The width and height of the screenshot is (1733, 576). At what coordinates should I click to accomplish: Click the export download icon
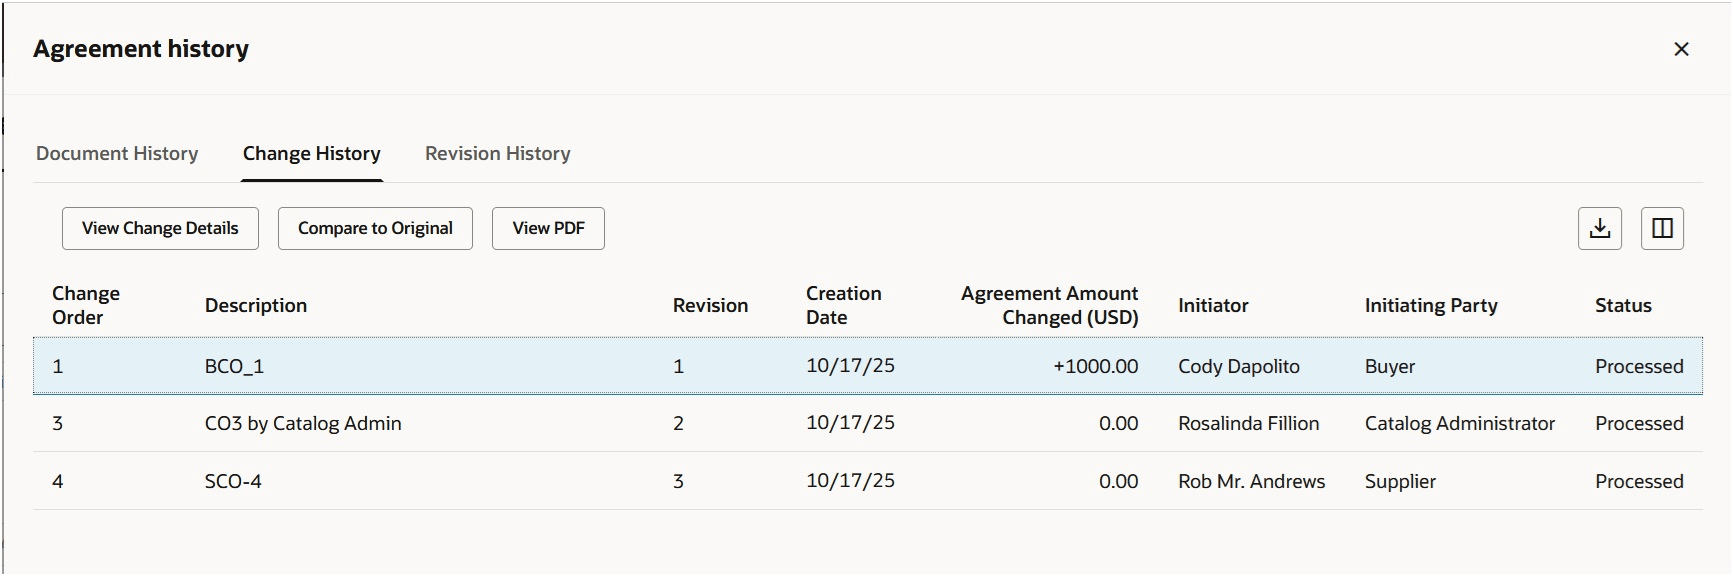tap(1599, 228)
